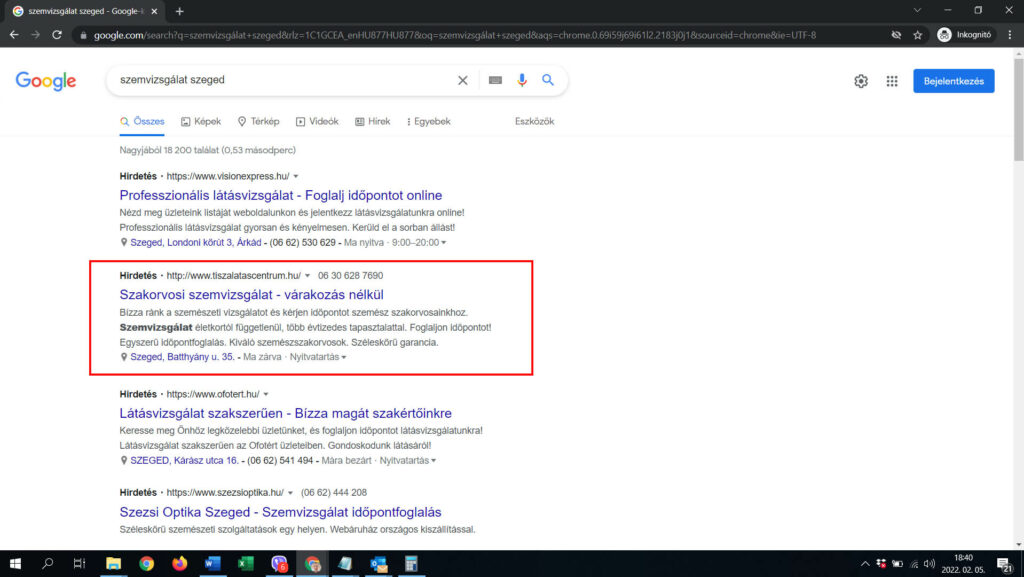This screenshot has width=1024, height=577.
Task: Switch to the Térkép tab
Action: pos(259,121)
